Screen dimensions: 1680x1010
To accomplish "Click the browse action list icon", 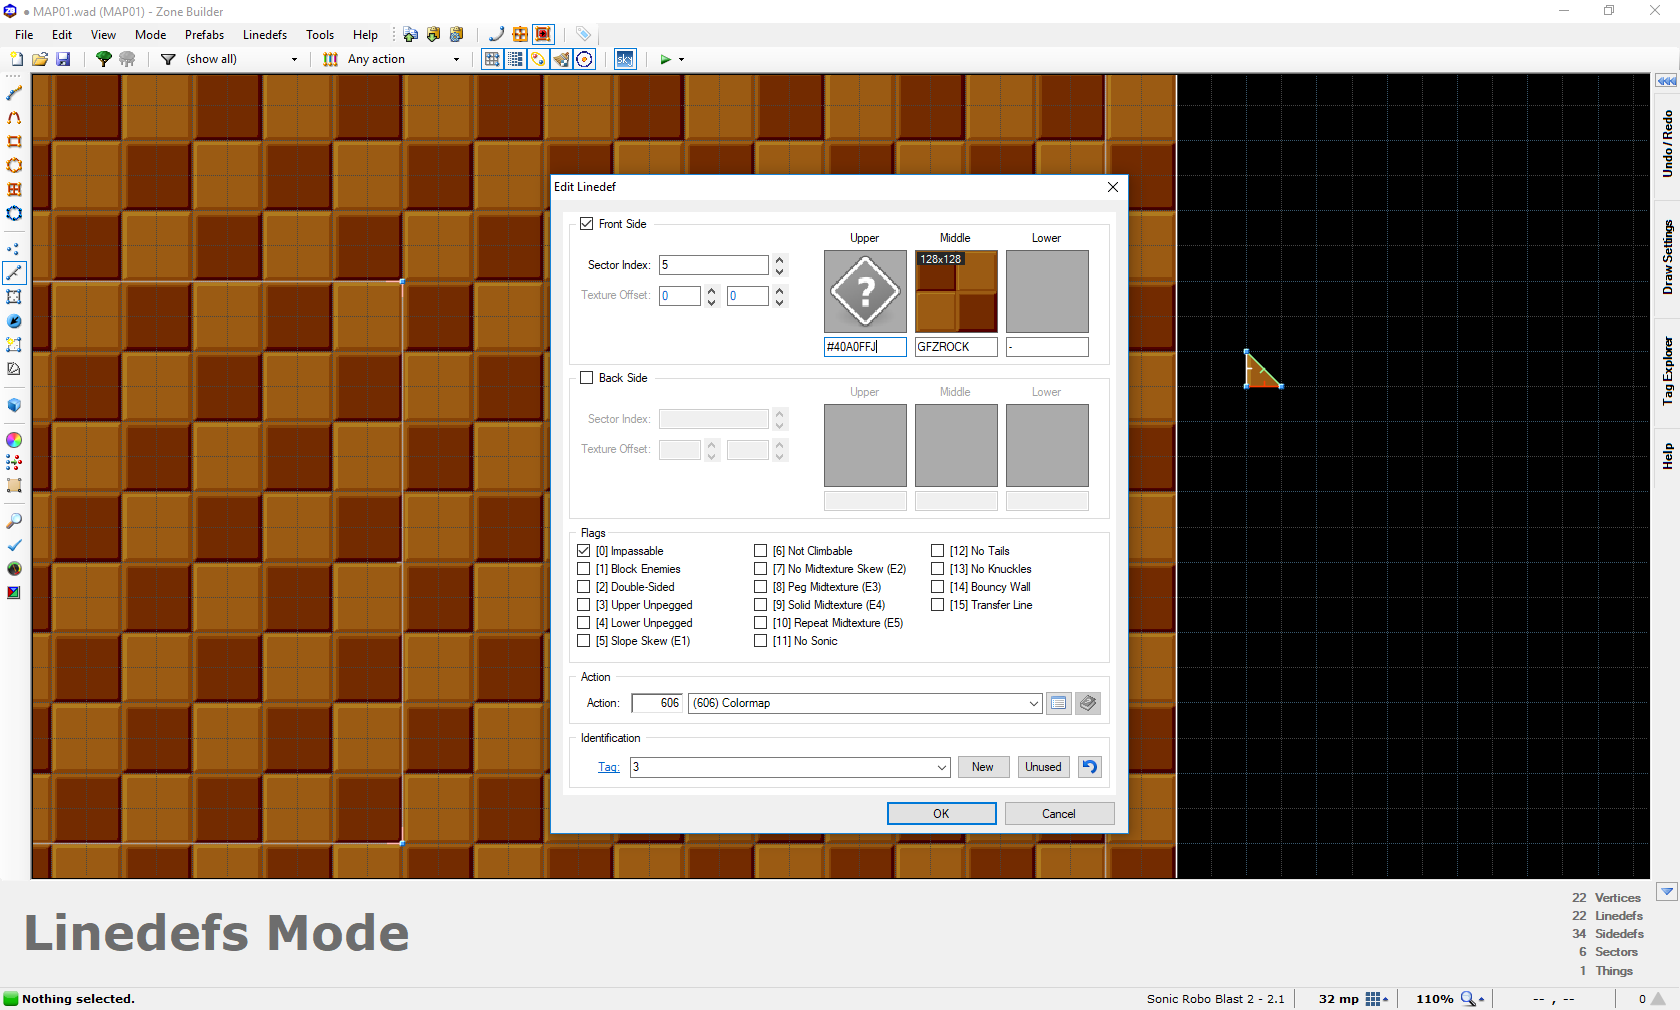I will pyautogui.click(x=1059, y=703).
